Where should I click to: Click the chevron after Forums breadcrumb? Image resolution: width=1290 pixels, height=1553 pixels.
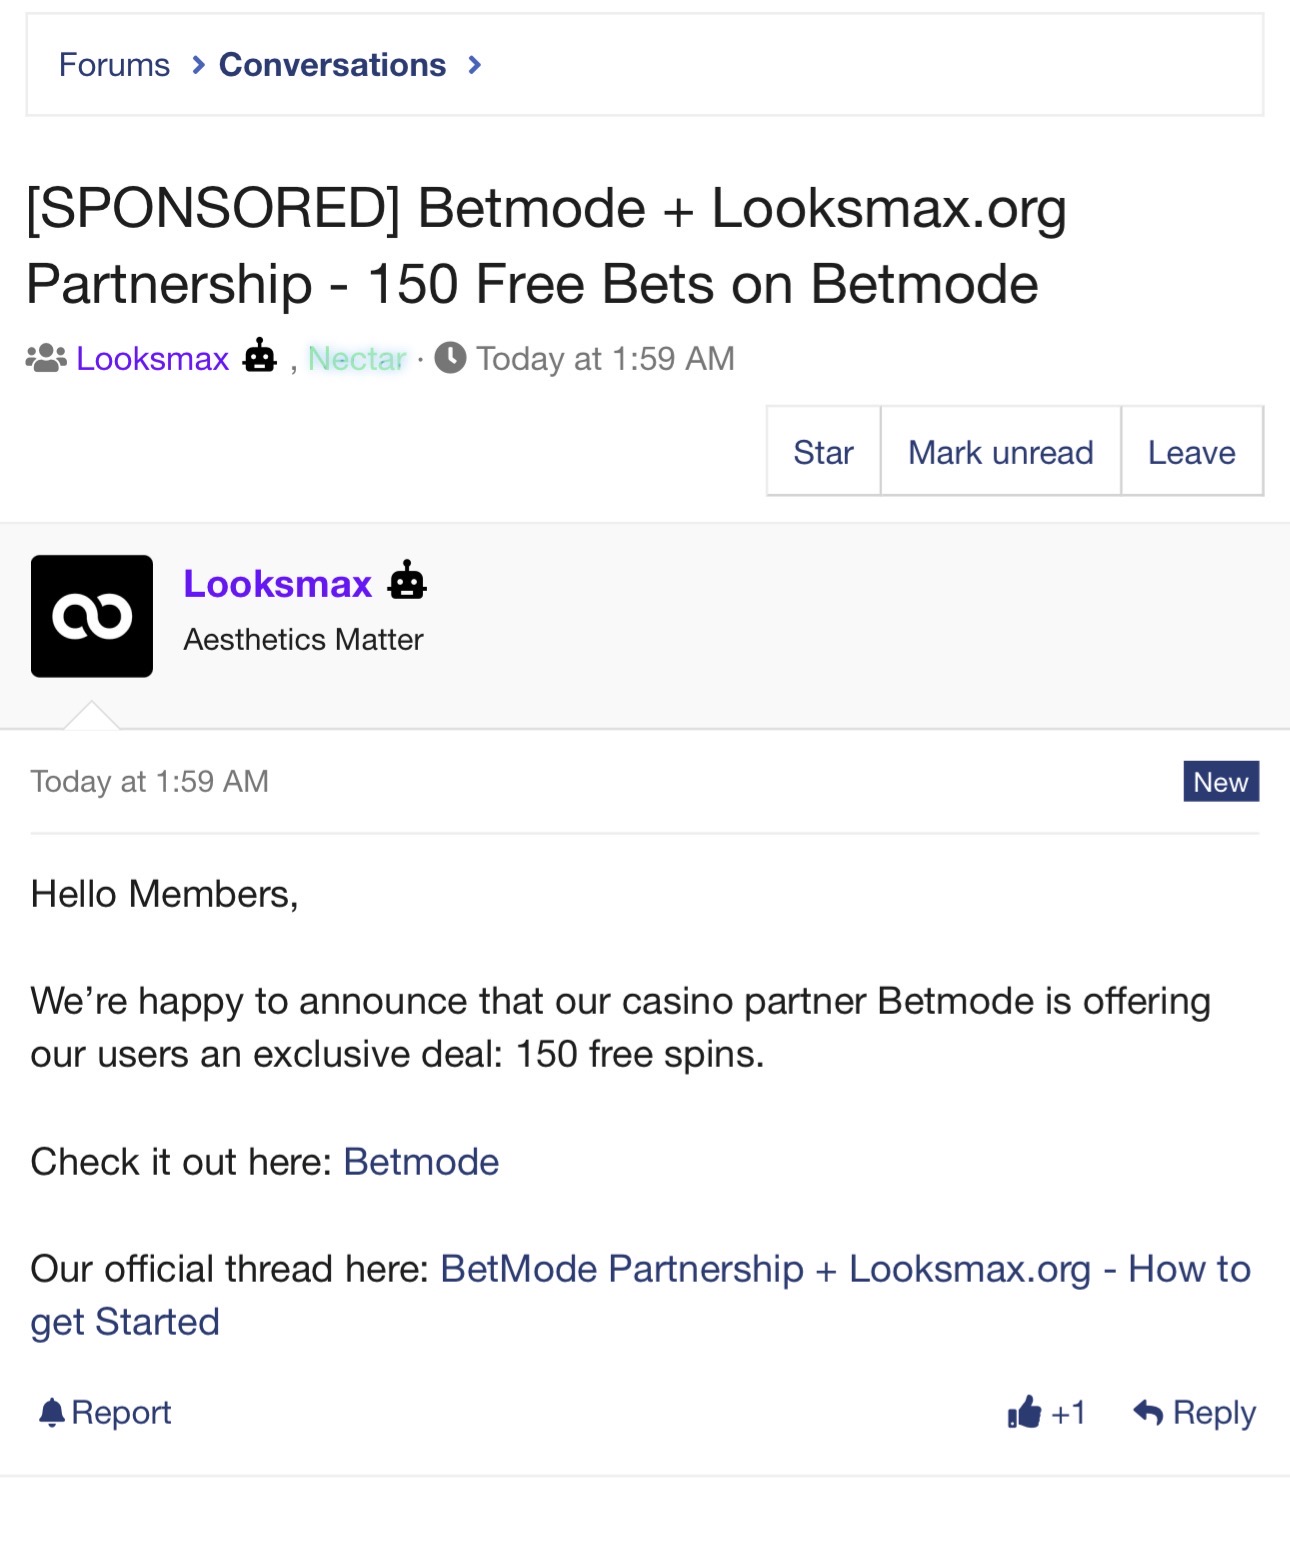tap(198, 65)
